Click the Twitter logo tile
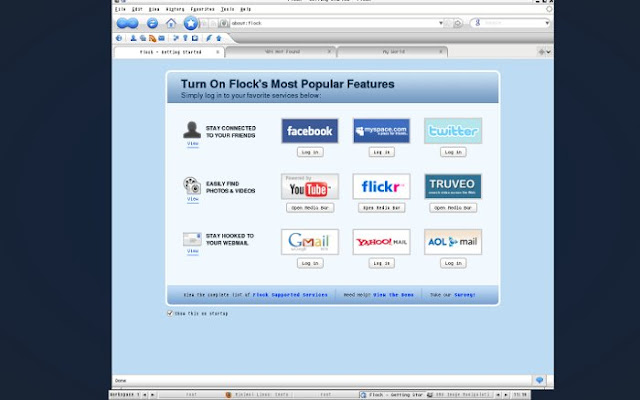Viewport: 640px width, 400px height. tap(453, 131)
